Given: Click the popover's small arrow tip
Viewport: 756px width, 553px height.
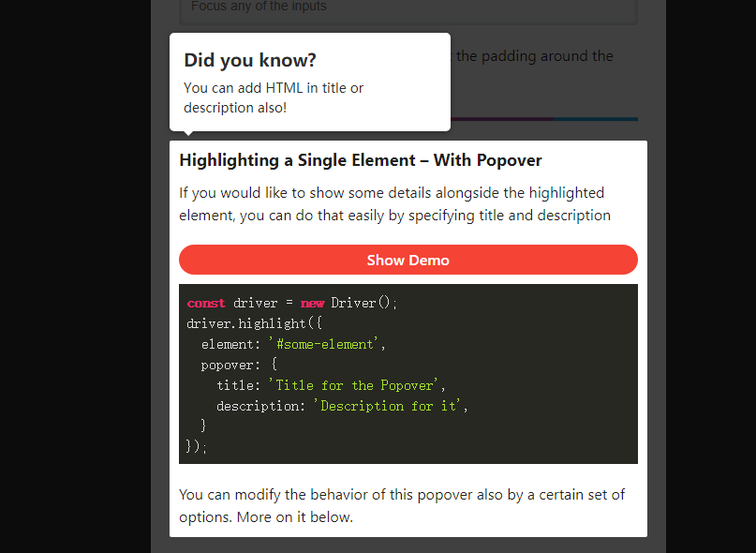Looking at the screenshot, I should click(x=186, y=135).
